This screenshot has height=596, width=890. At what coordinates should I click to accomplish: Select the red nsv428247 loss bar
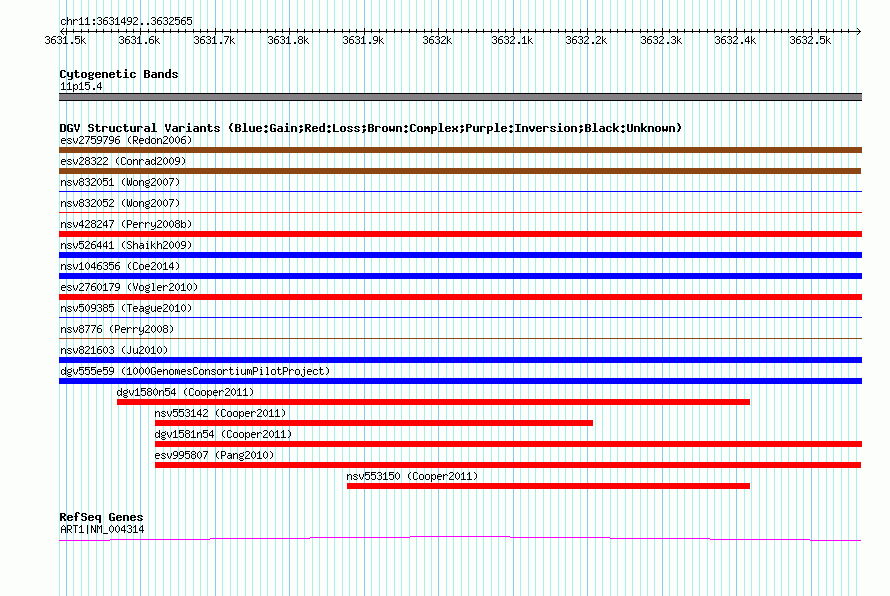point(460,234)
